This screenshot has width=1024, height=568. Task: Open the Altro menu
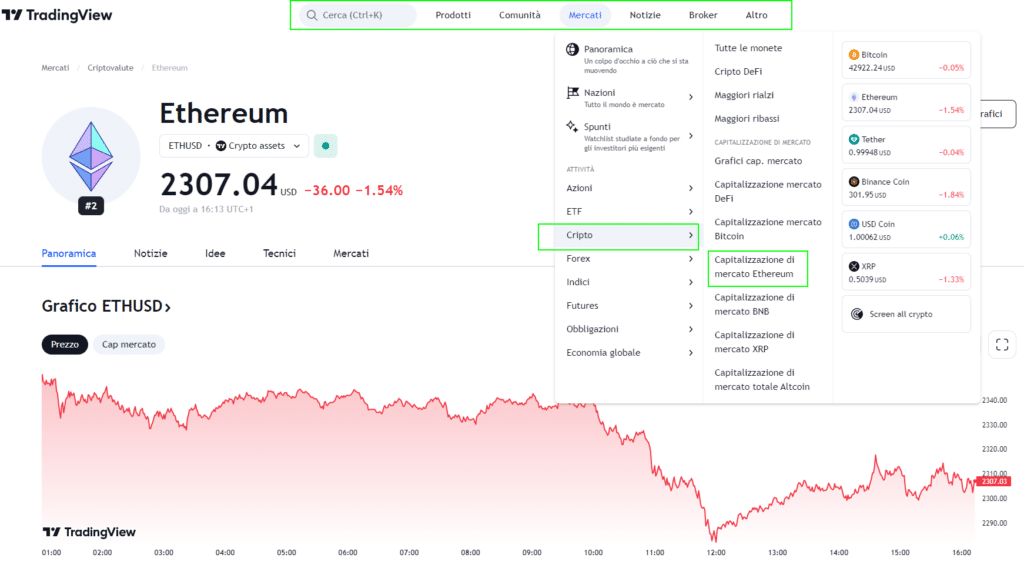point(756,15)
